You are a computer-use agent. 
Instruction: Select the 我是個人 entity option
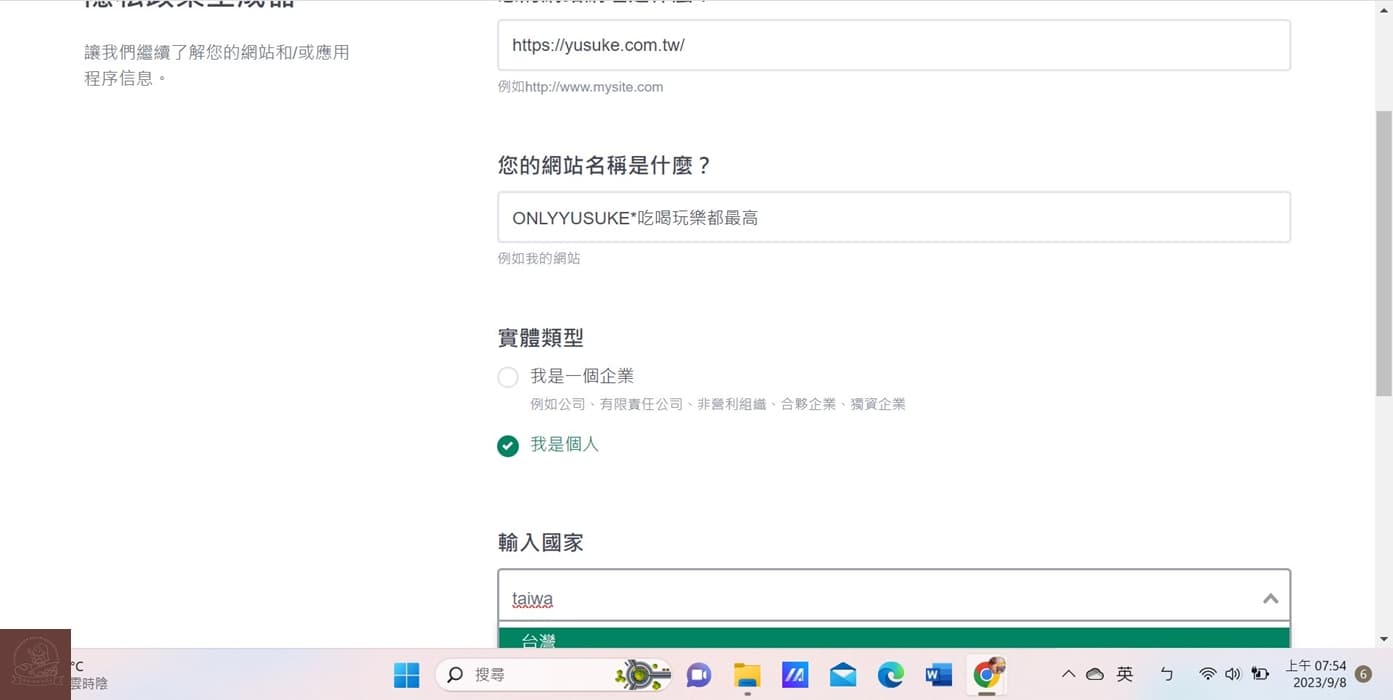tap(508, 445)
